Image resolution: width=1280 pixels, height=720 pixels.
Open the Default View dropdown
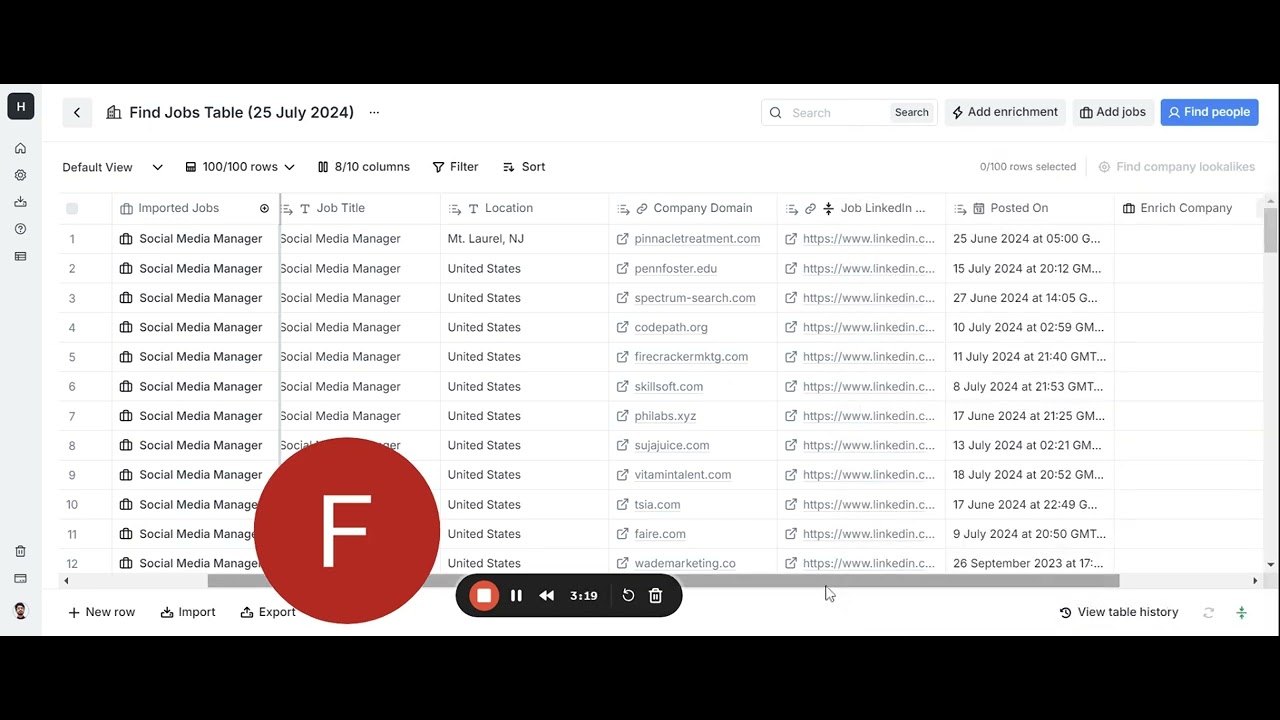click(112, 167)
